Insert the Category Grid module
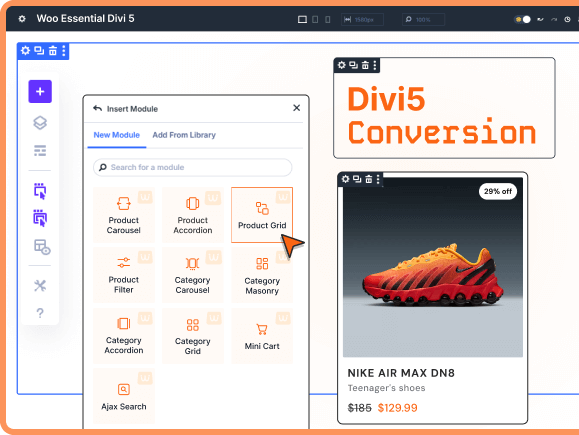579x435 pixels. [193, 335]
